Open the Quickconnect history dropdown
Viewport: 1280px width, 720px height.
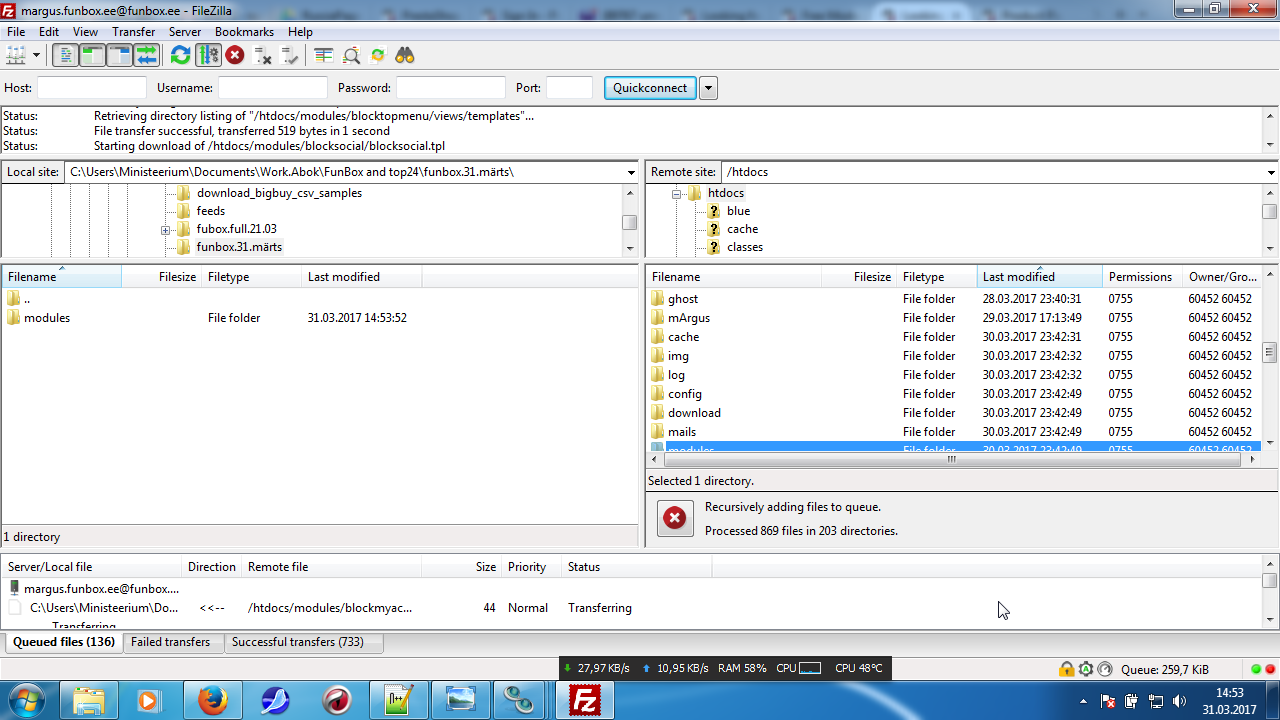point(708,88)
